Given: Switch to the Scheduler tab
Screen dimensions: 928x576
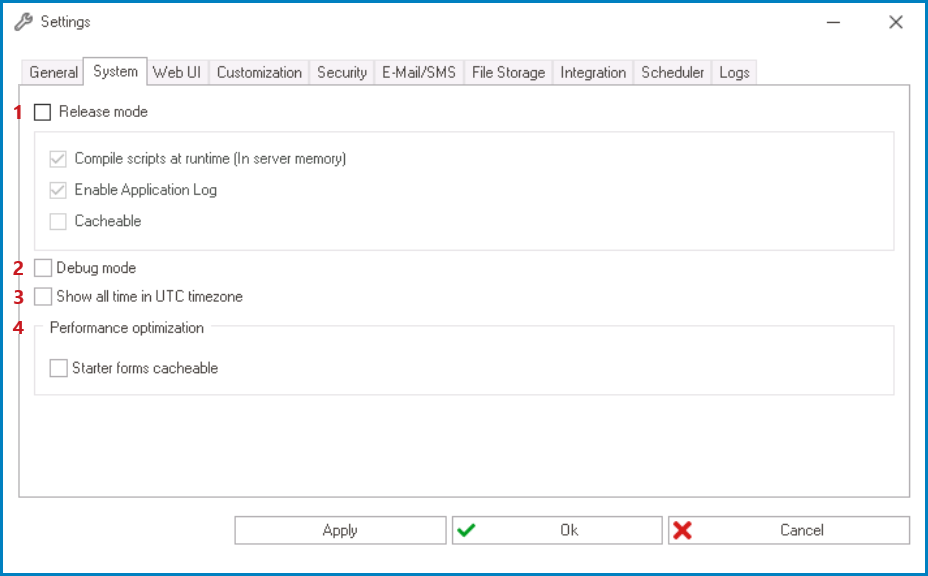Looking at the screenshot, I should (673, 73).
